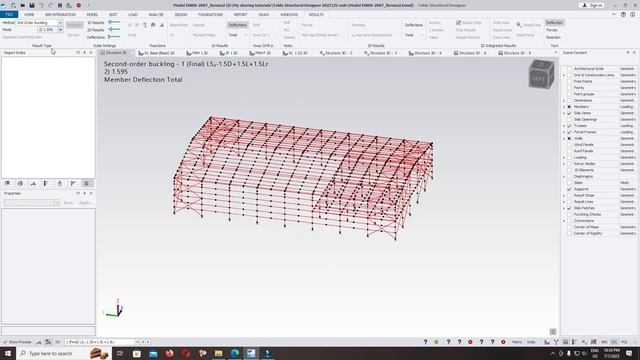Open the Mail app from the taskbar

pyautogui.click(x=153, y=353)
